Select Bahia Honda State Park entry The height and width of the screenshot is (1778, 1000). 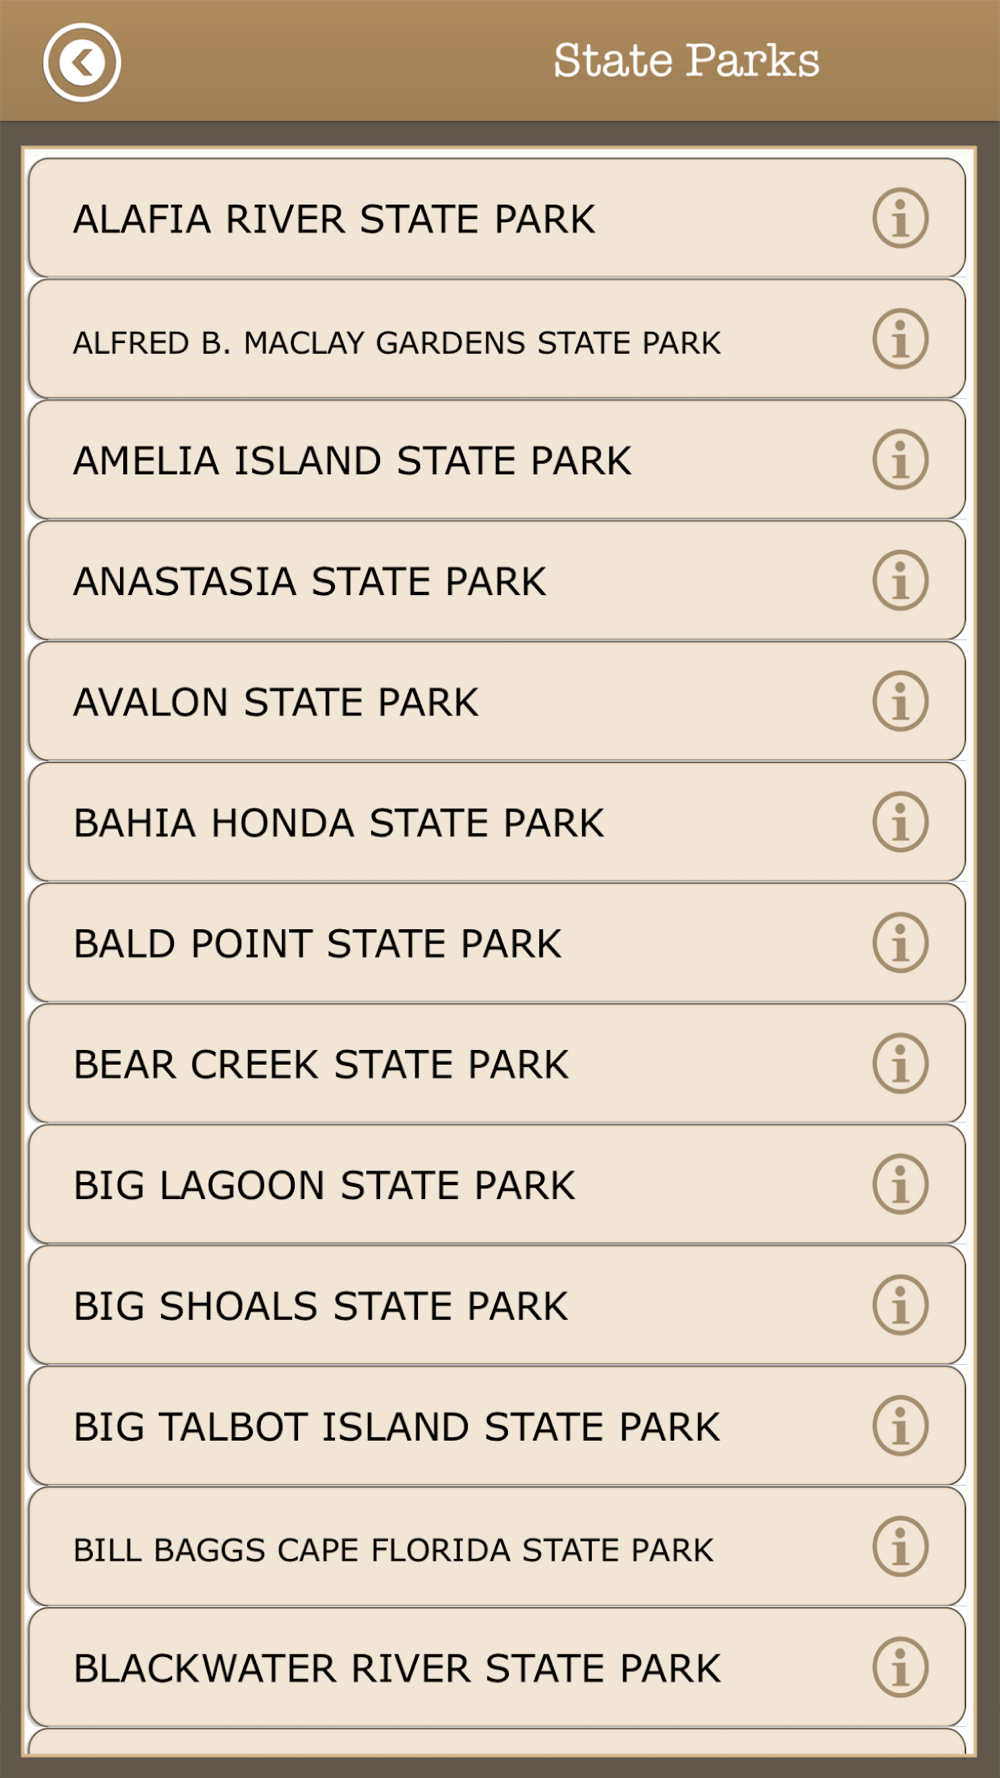tap(497, 822)
